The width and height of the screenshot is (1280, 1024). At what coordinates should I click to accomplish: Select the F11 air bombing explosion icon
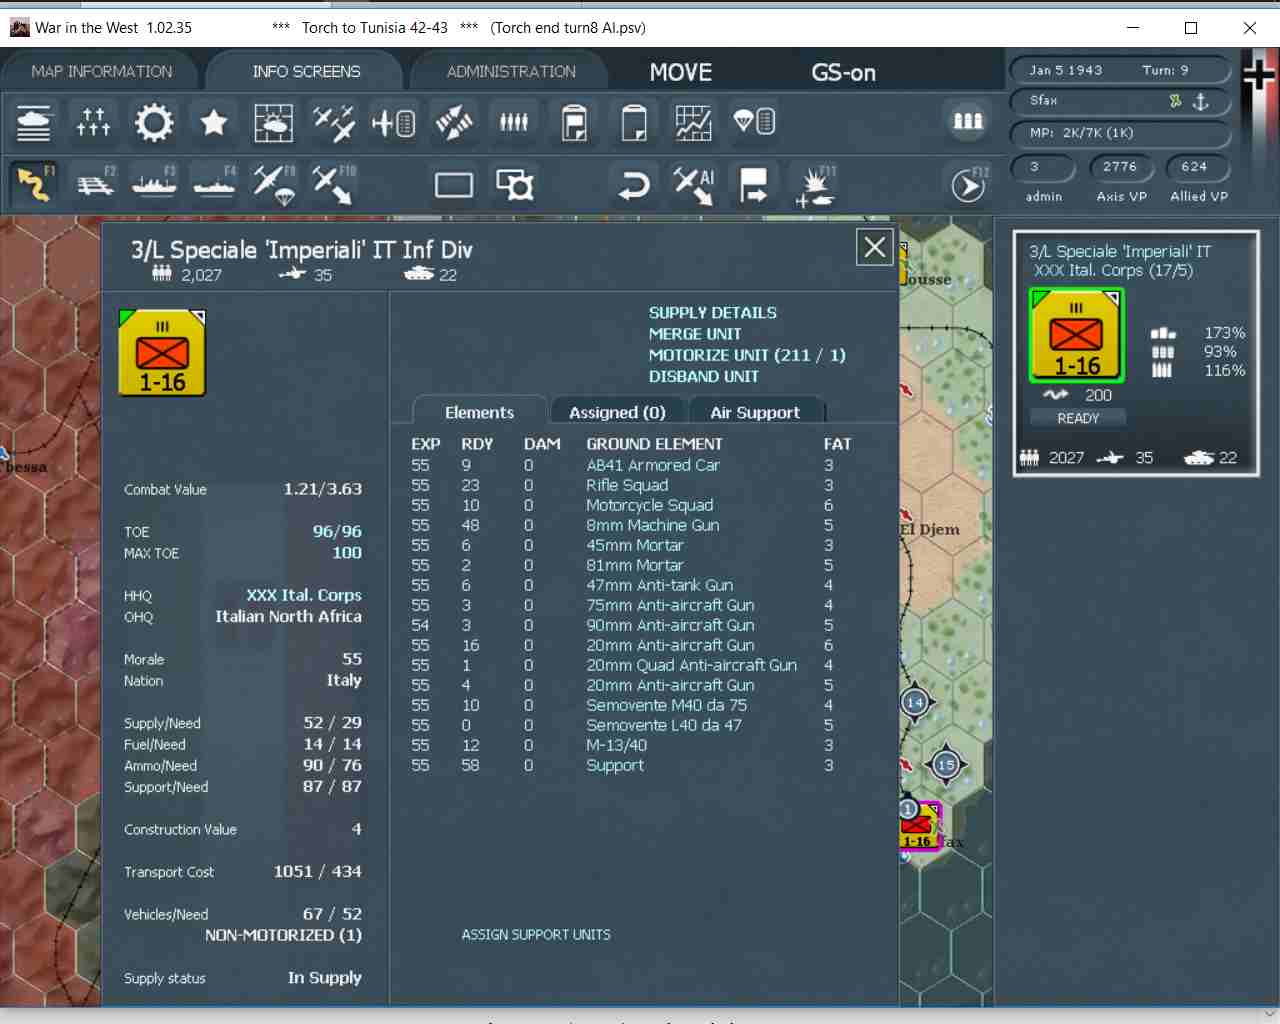(x=815, y=185)
